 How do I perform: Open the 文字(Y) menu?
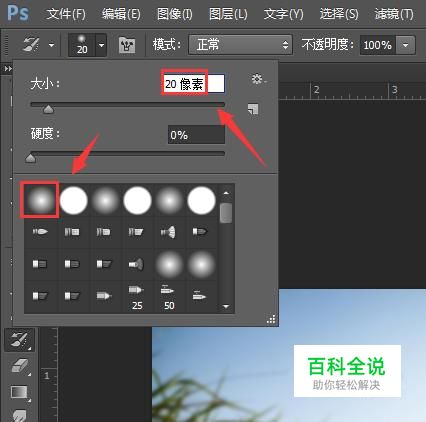click(284, 14)
